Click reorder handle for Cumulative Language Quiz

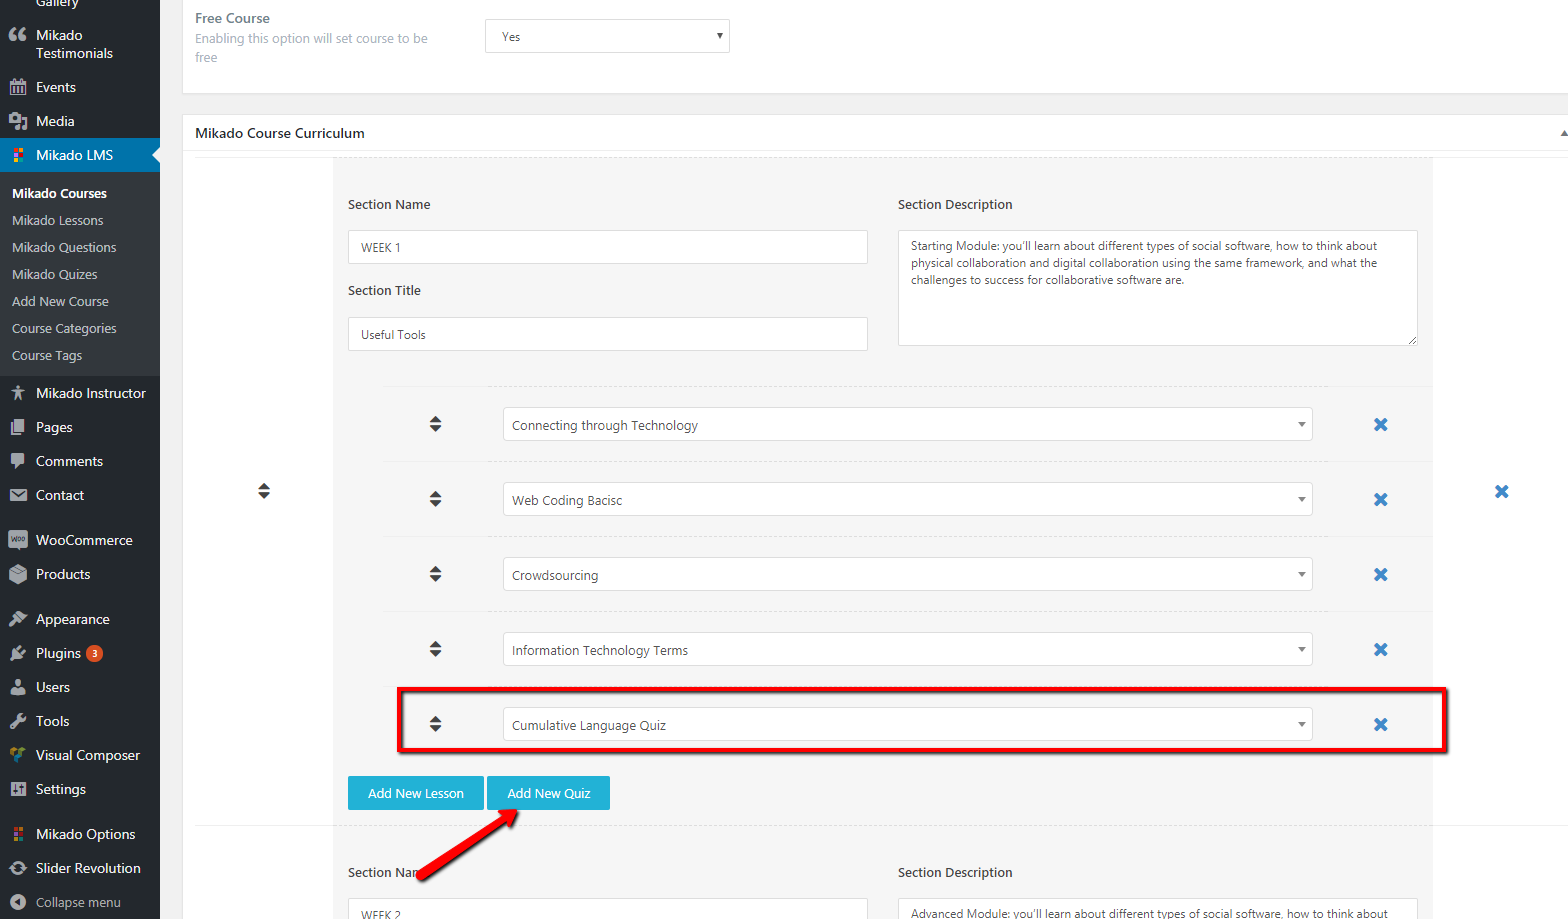(x=435, y=724)
